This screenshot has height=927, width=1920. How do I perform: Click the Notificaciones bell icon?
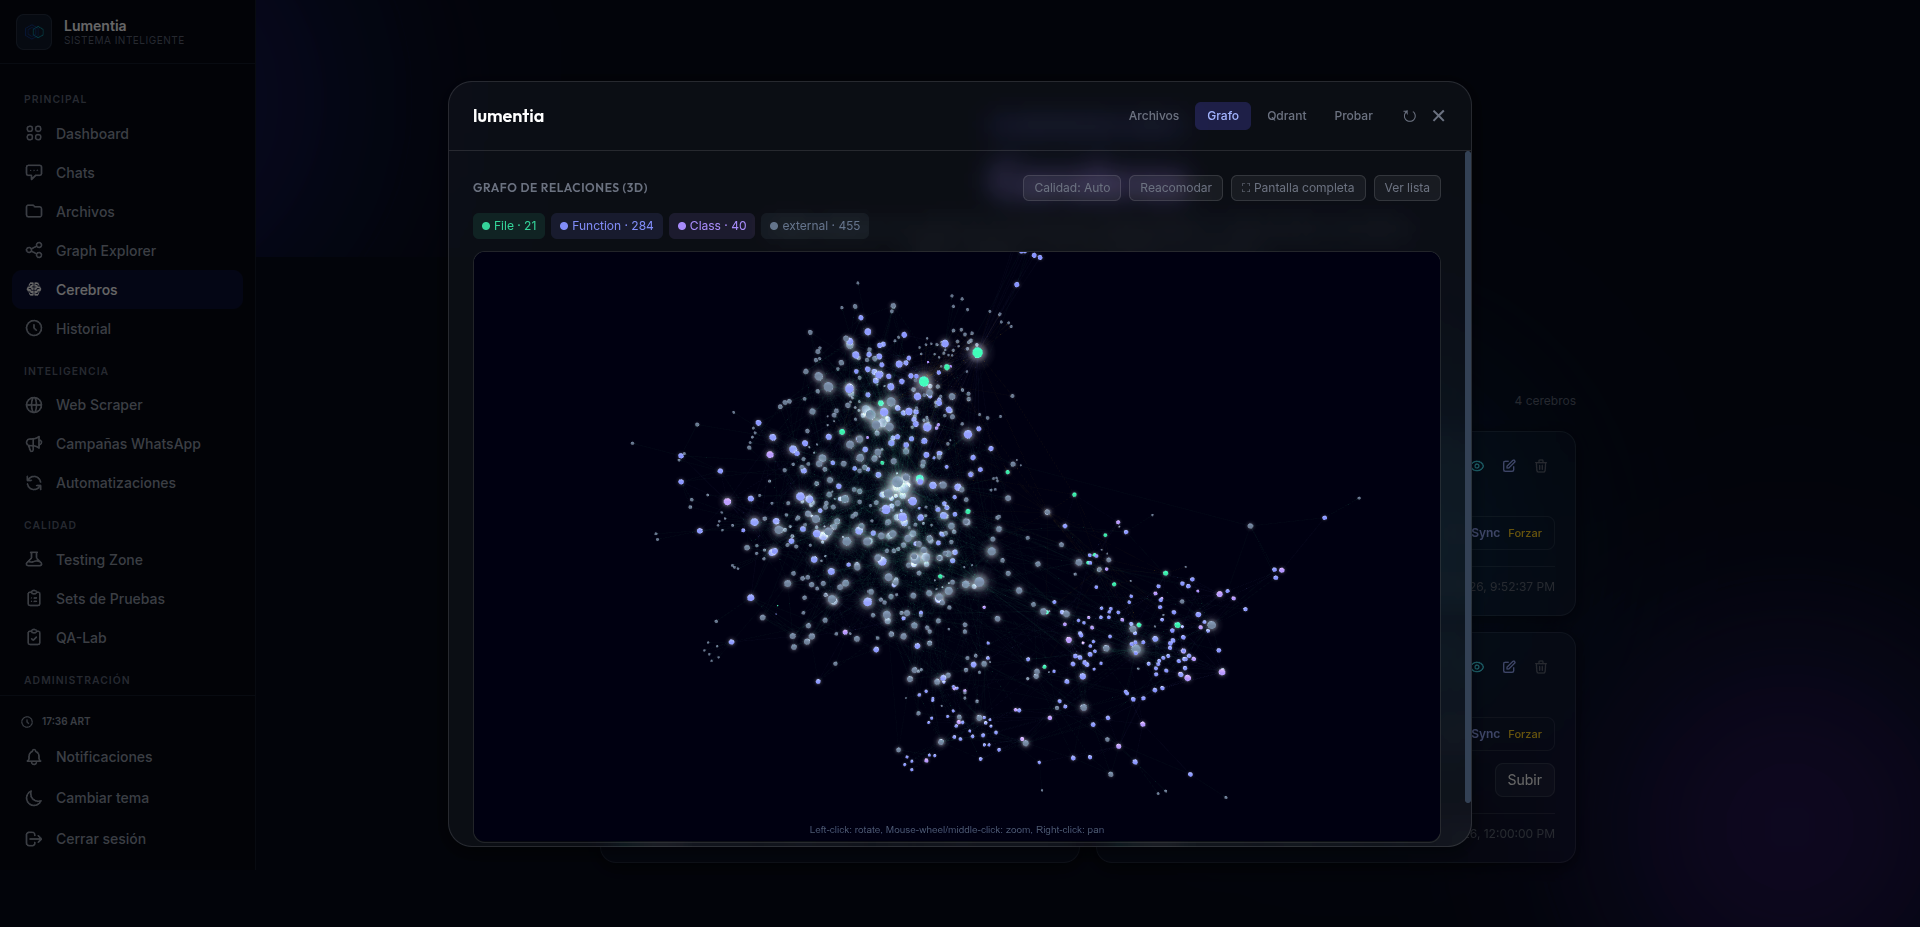click(x=34, y=757)
